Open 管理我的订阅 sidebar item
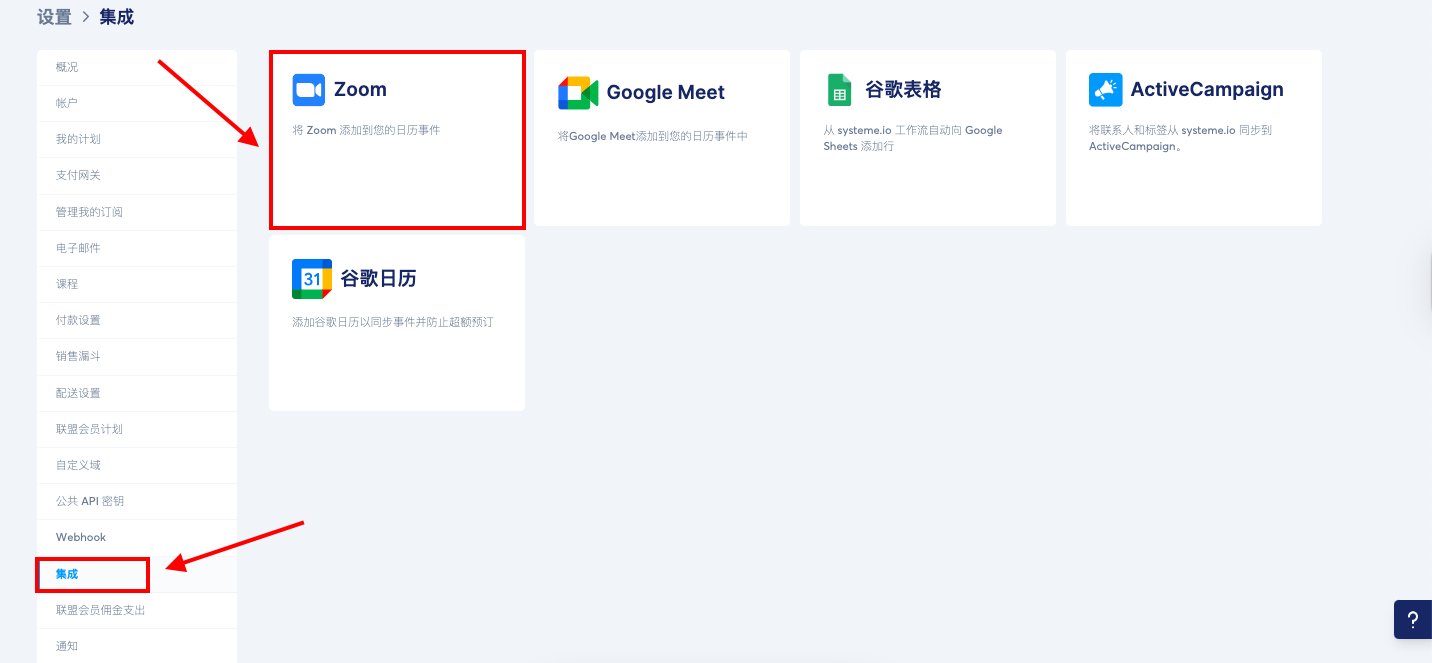 click(x=137, y=212)
